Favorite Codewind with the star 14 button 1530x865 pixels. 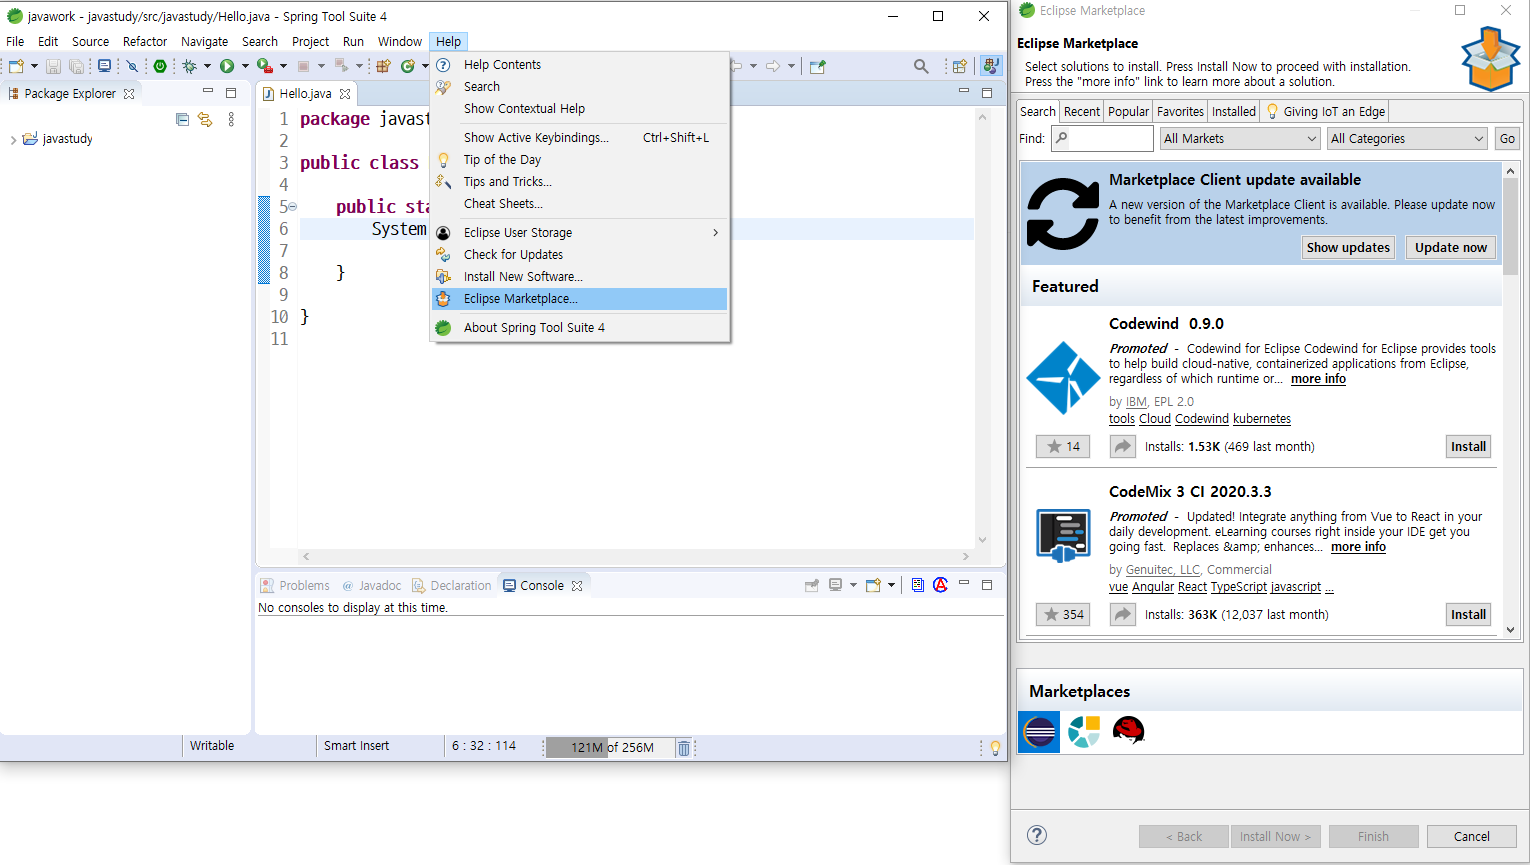pos(1063,446)
